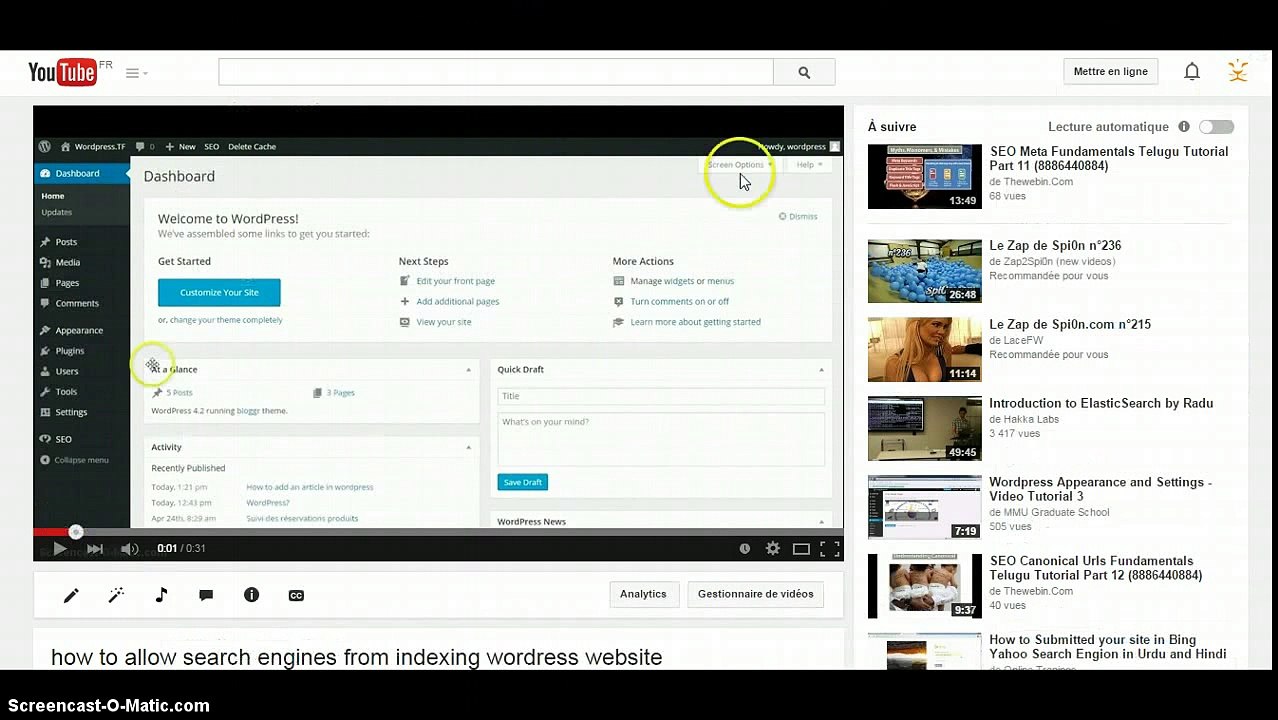
Task: Open the account avatar menu
Action: 1238,71
